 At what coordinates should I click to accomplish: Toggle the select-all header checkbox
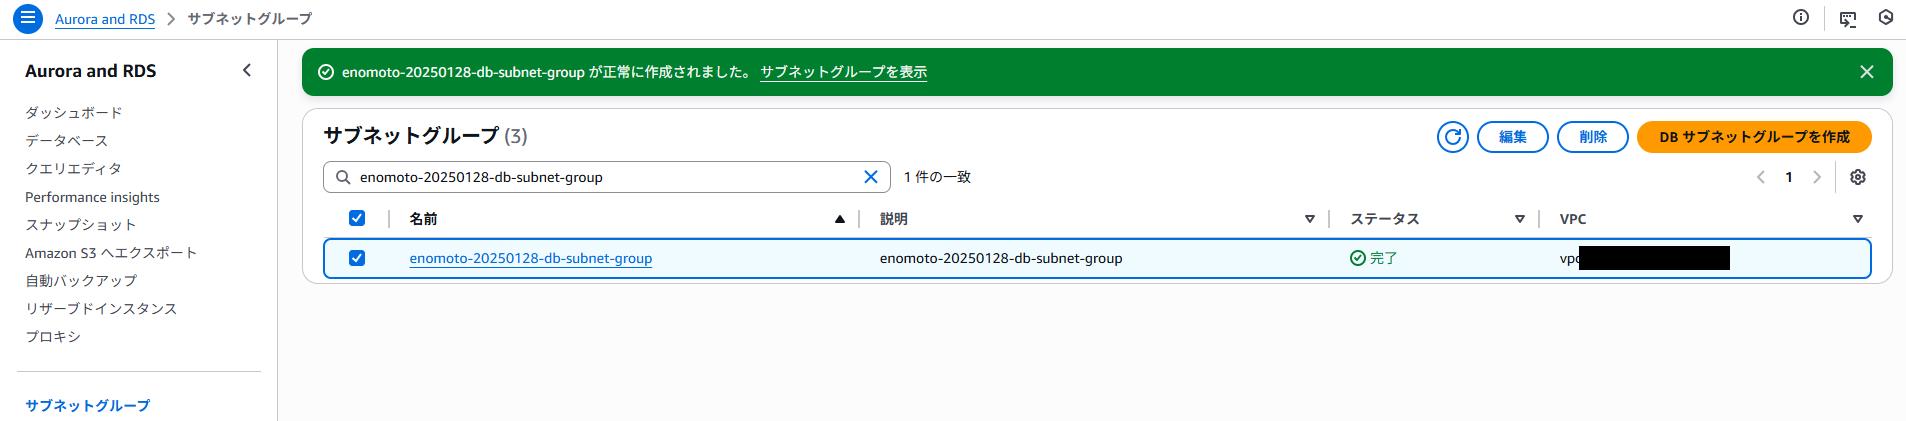357,218
